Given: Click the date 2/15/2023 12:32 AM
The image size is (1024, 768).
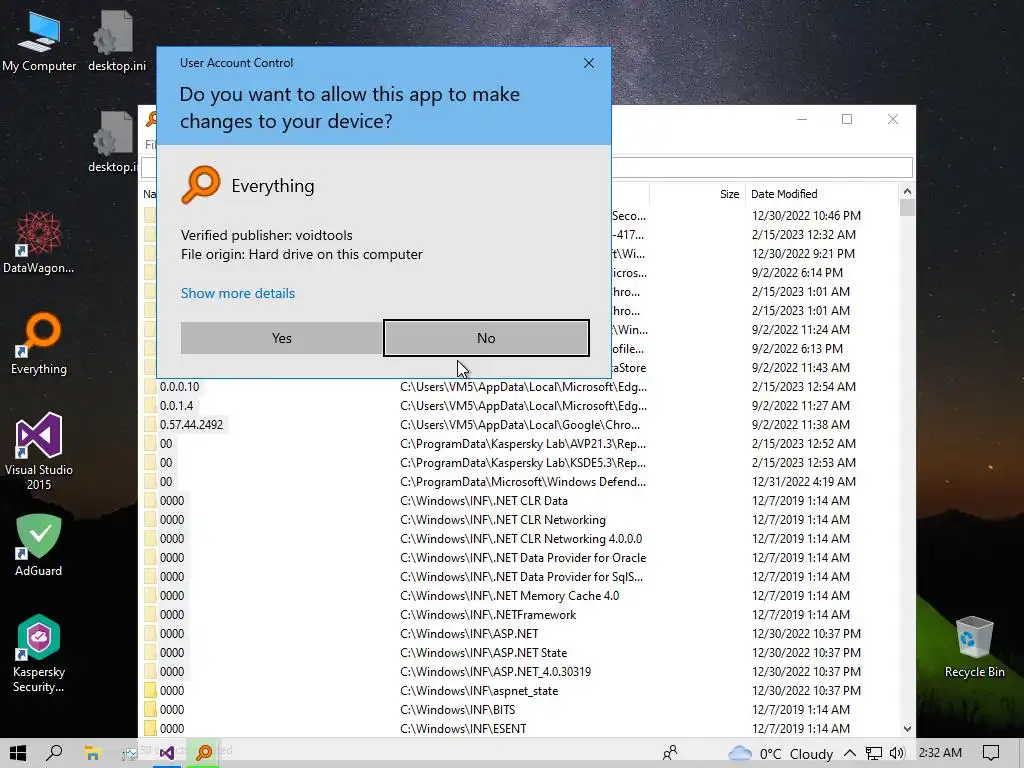Looking at the screenshot, I should [x=803, y=234].
